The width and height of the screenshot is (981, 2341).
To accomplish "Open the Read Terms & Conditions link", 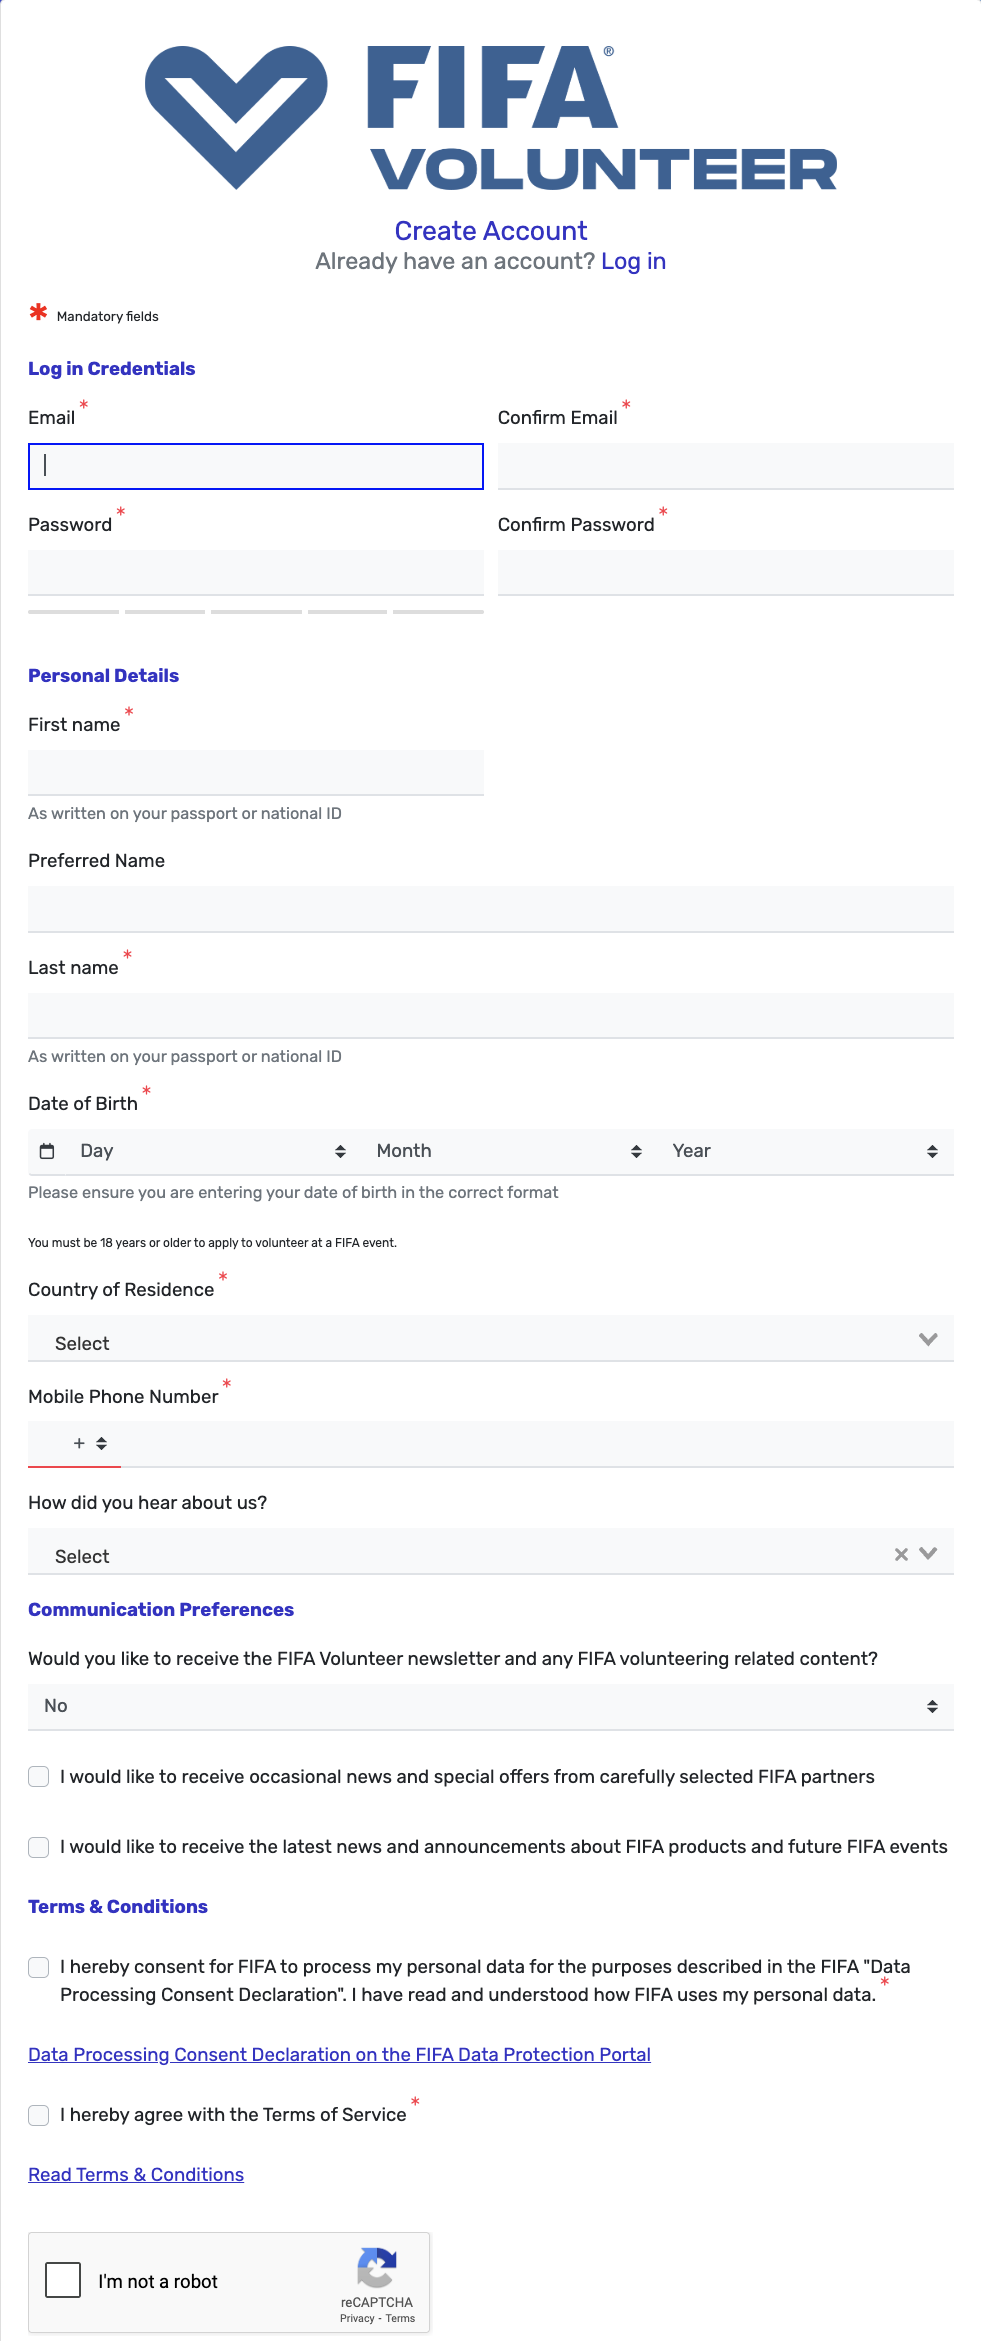I will [136, 2175].
